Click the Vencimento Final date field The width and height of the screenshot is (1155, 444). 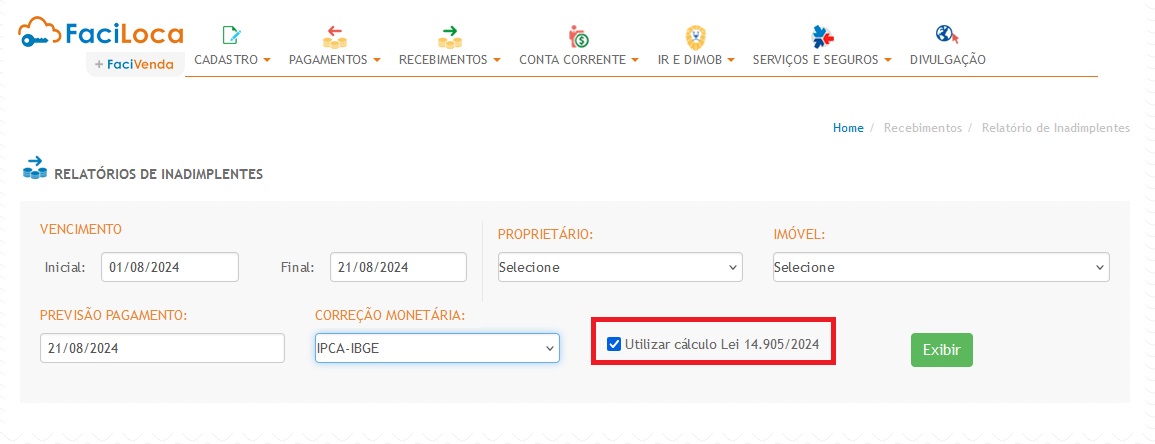[398, 267]
